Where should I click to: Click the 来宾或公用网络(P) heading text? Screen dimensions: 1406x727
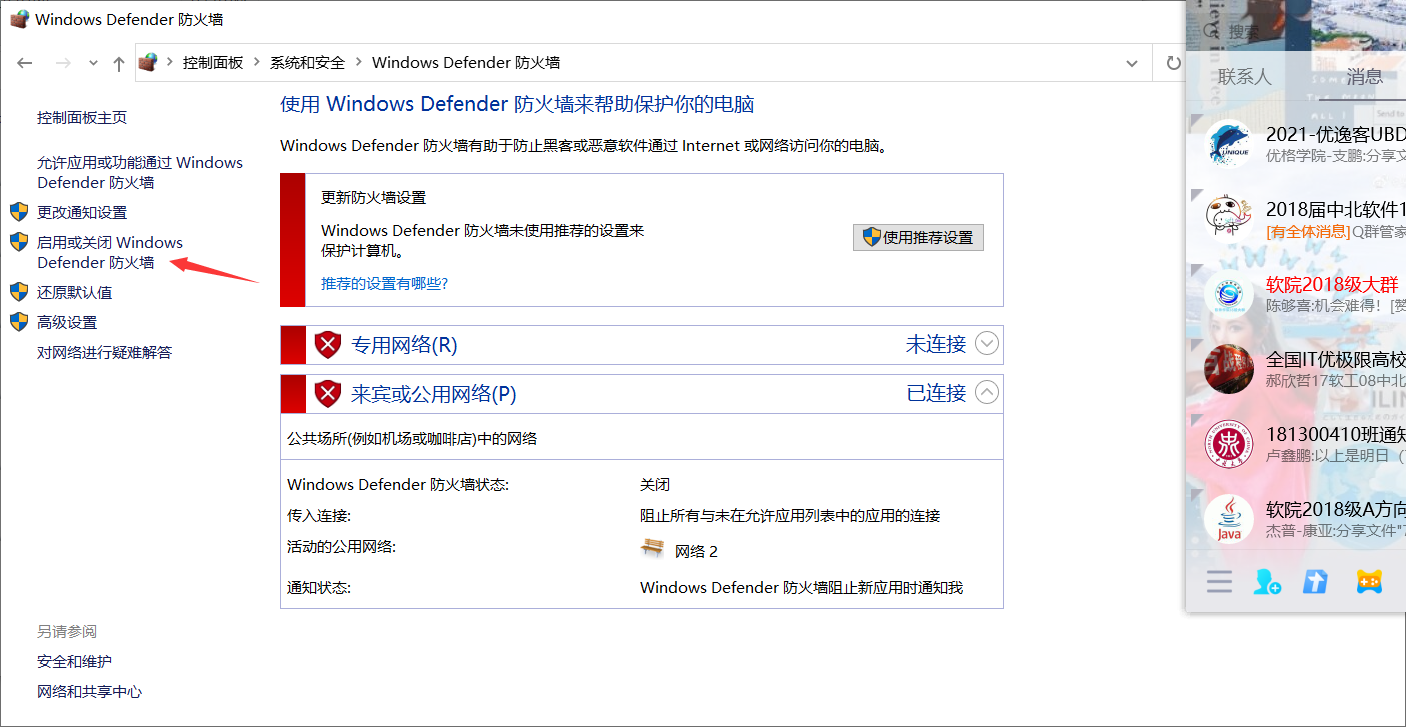pos(434,393)
